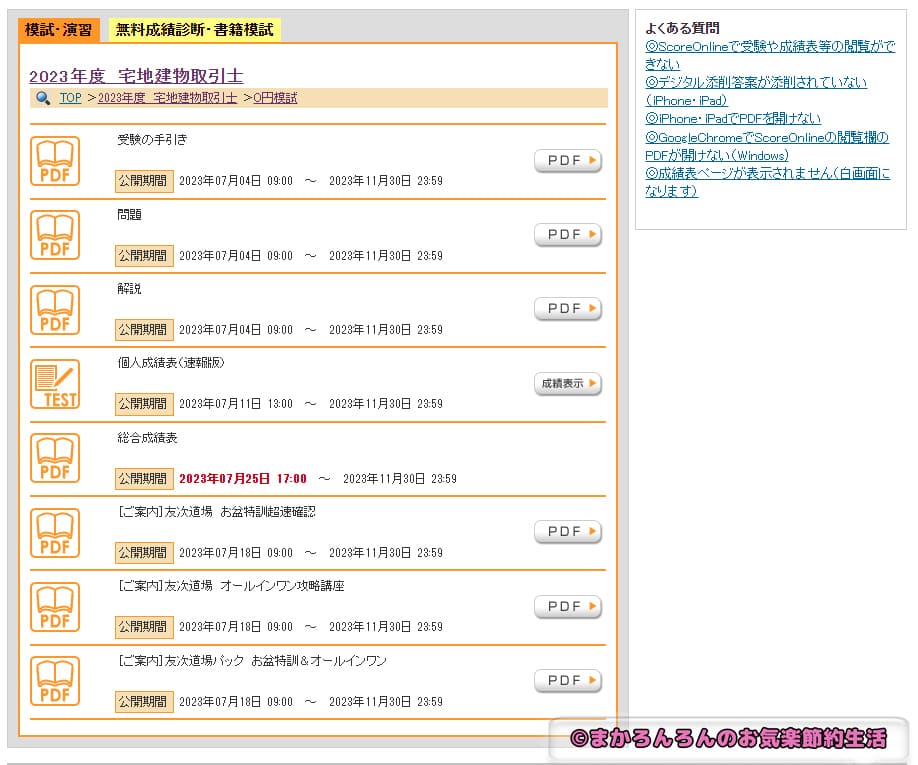
Task: Show results with the 成績表示 button
Action: coord(568,383)
